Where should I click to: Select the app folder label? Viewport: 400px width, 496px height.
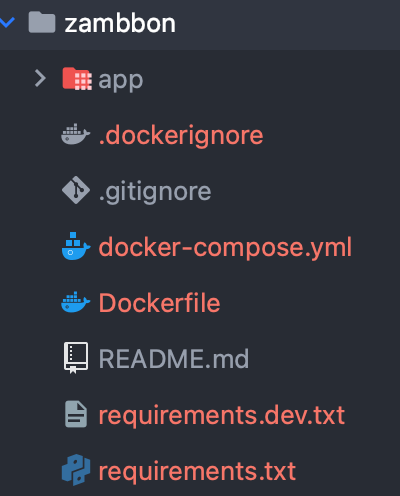121,81
